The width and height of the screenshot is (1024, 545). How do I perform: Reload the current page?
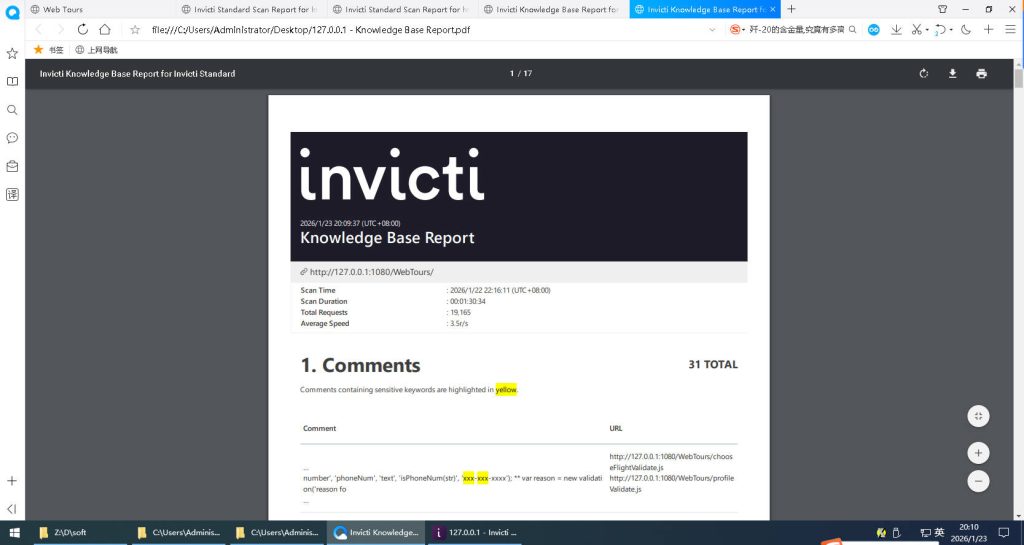(82, 30)
